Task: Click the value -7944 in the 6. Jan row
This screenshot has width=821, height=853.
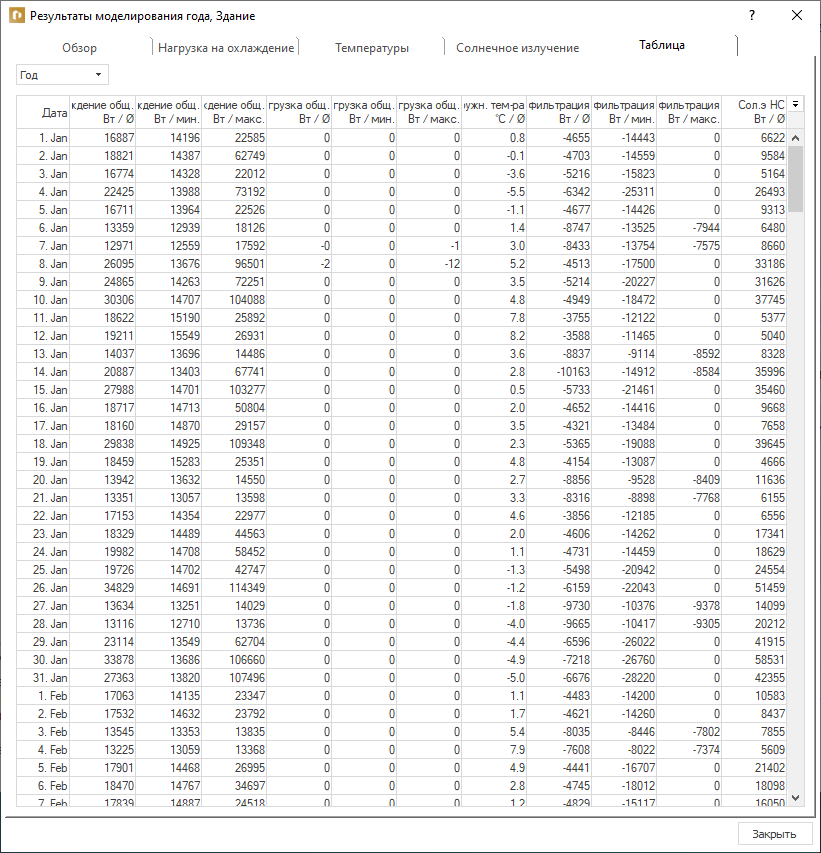Action: [706, 228]
